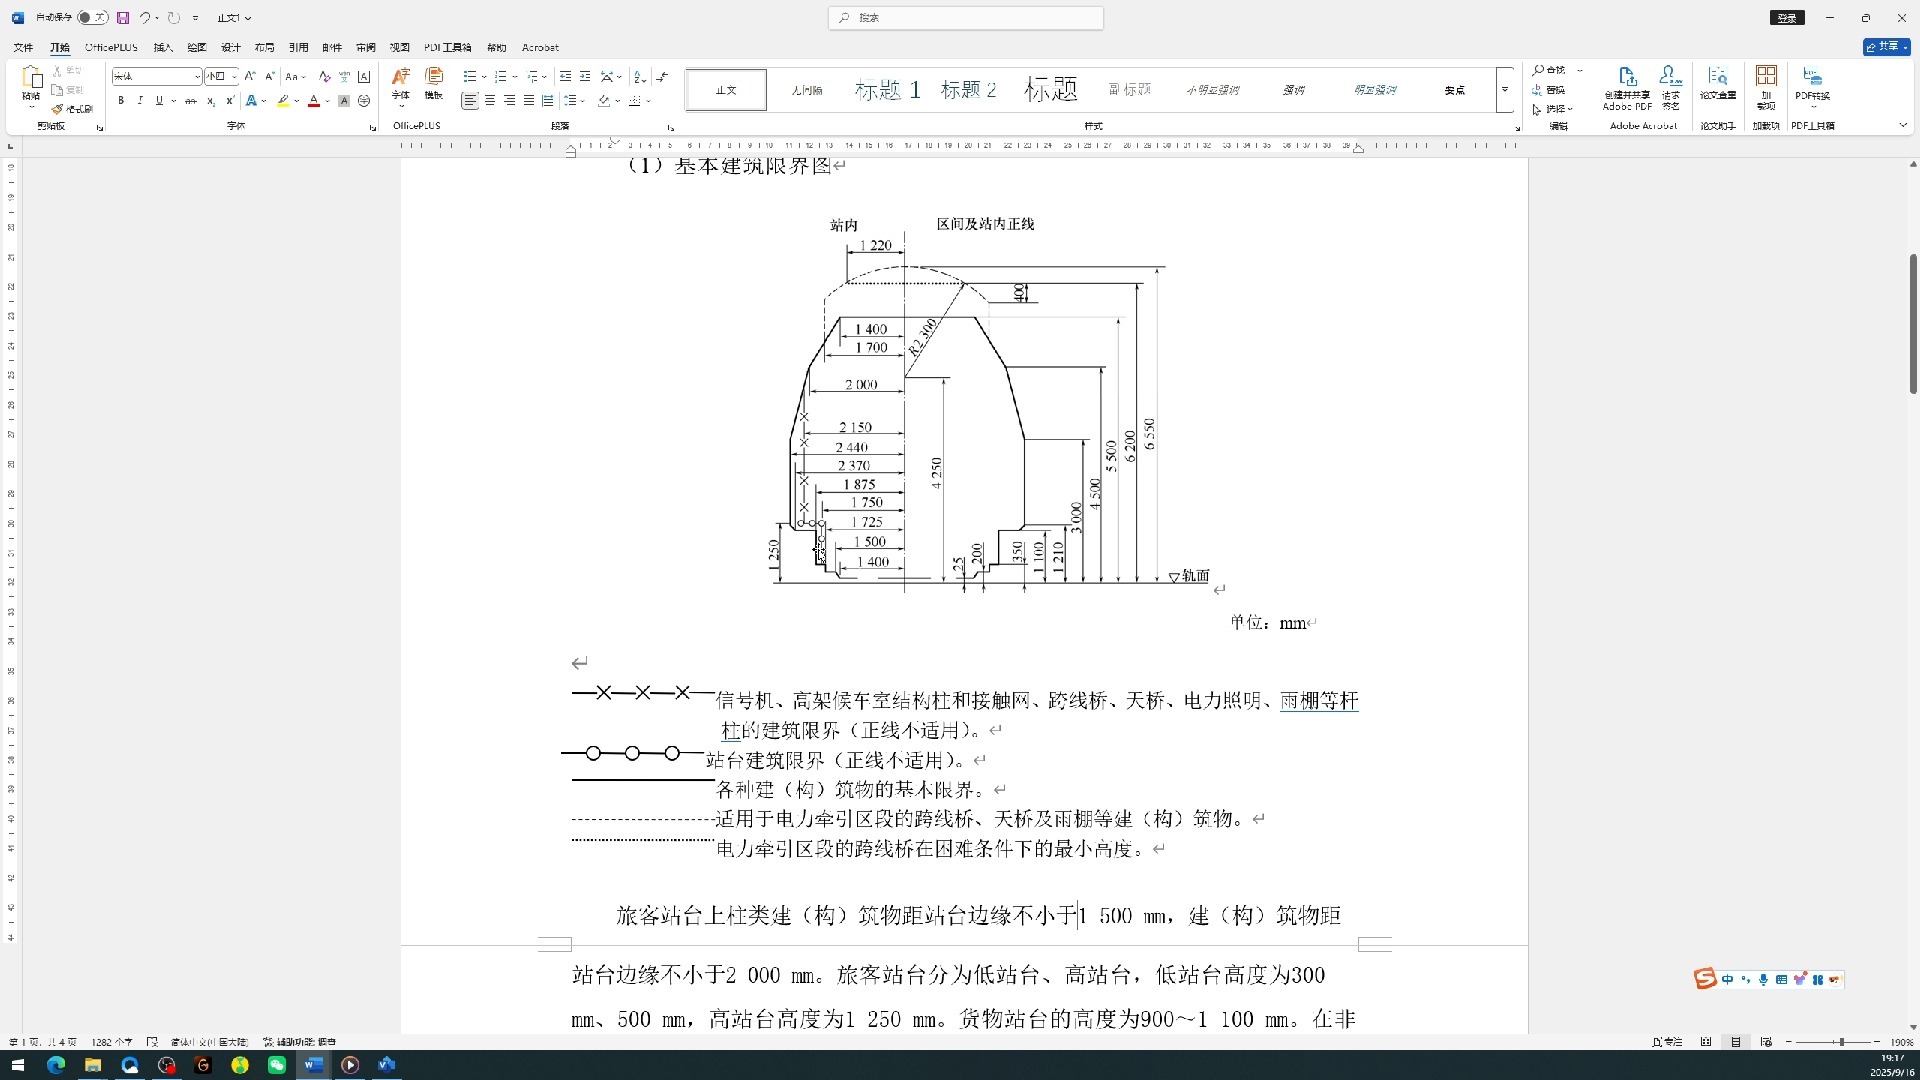Click the Decrease Indent icon
Image resolution: width=1920 pixels, height=1080 pixels.
coord(566,76)
